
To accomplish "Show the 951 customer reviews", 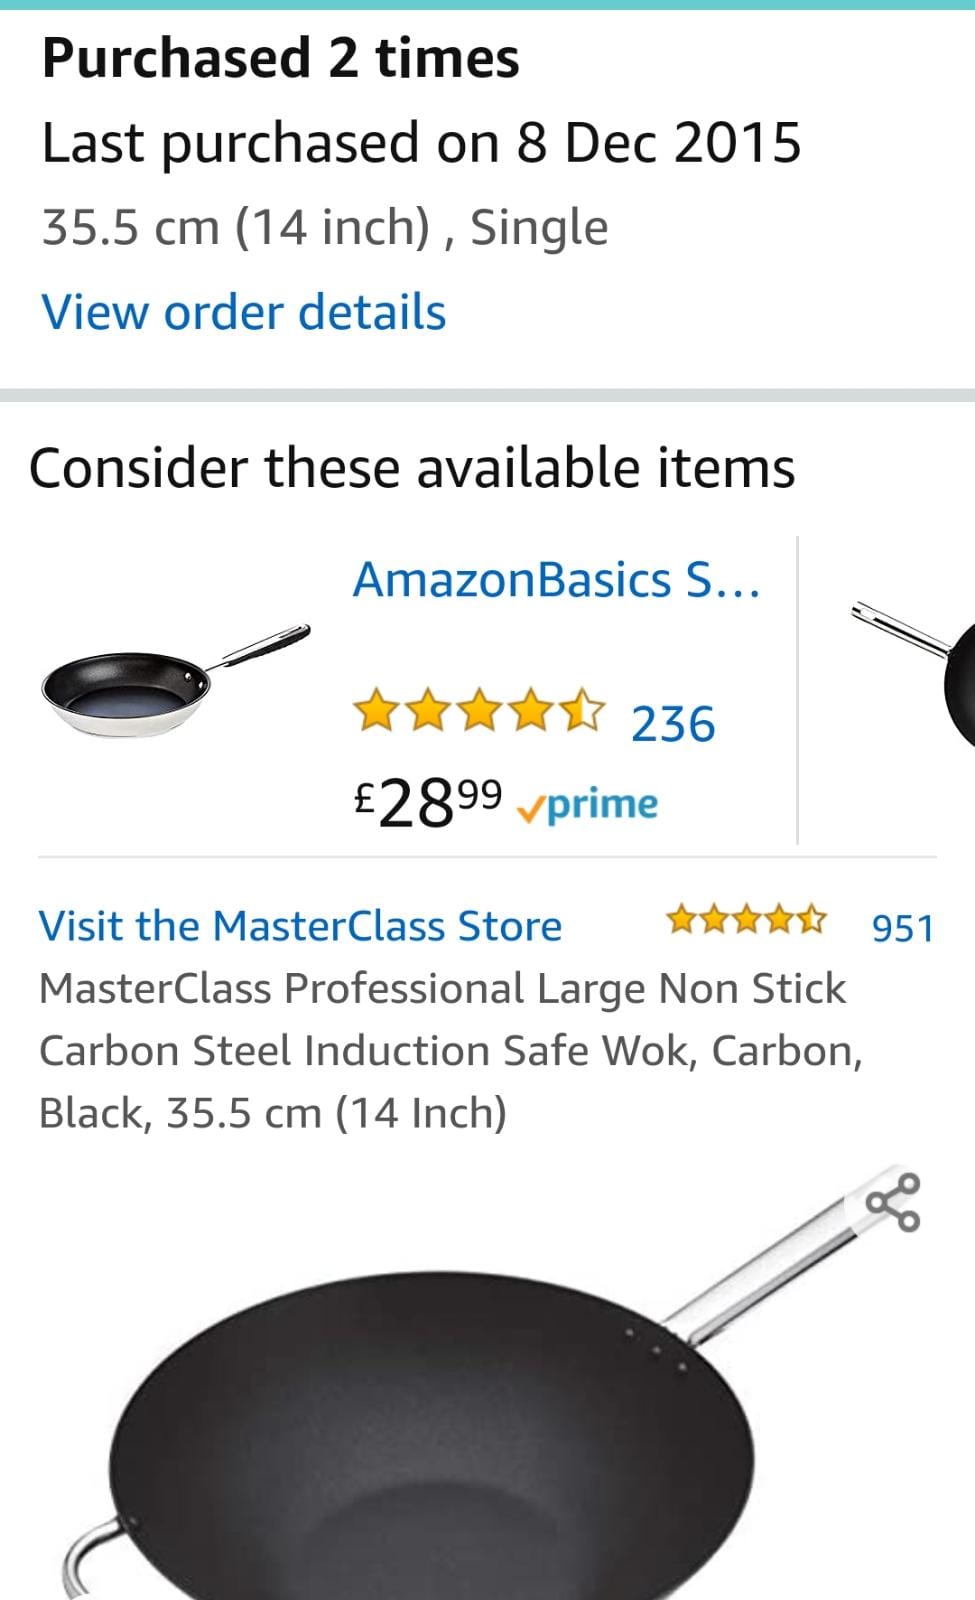I will point(902,928).
